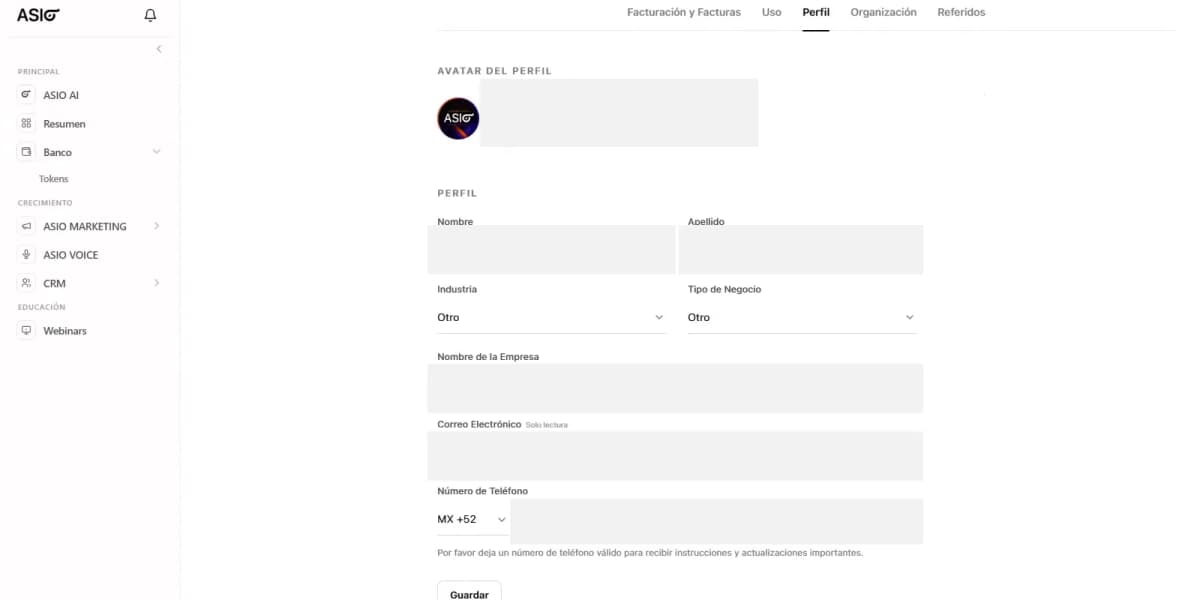The height and width of the screenshot is (600, 1200).
Task: Expand the CRM submenu arrow
Action: [x=157, y=283]
